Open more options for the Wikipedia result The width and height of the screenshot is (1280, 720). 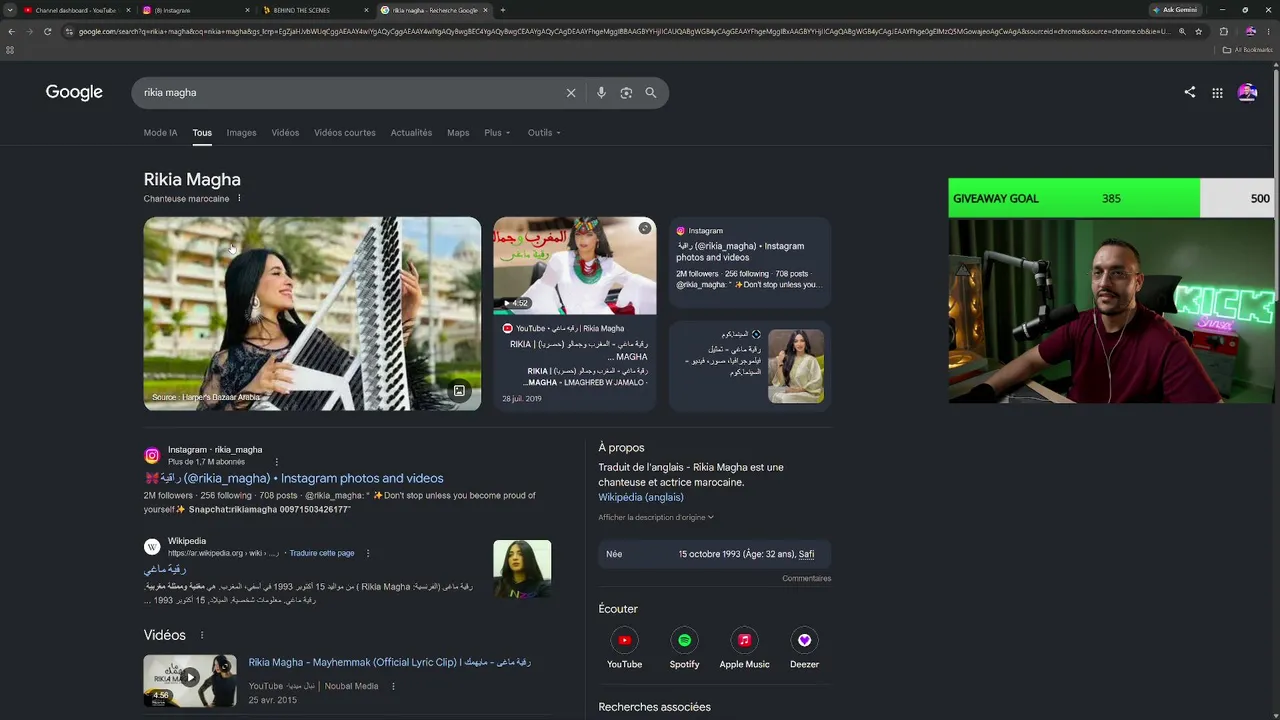(368, 553)
